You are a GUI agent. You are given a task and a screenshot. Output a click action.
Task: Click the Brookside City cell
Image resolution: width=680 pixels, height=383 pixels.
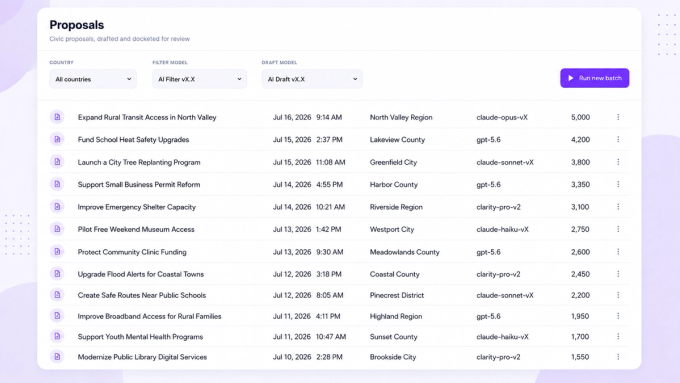tap(392, 357)
